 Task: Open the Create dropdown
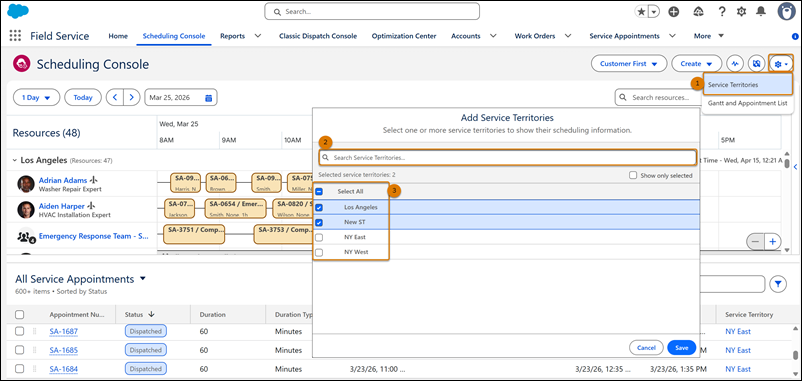tap(696, 64)
